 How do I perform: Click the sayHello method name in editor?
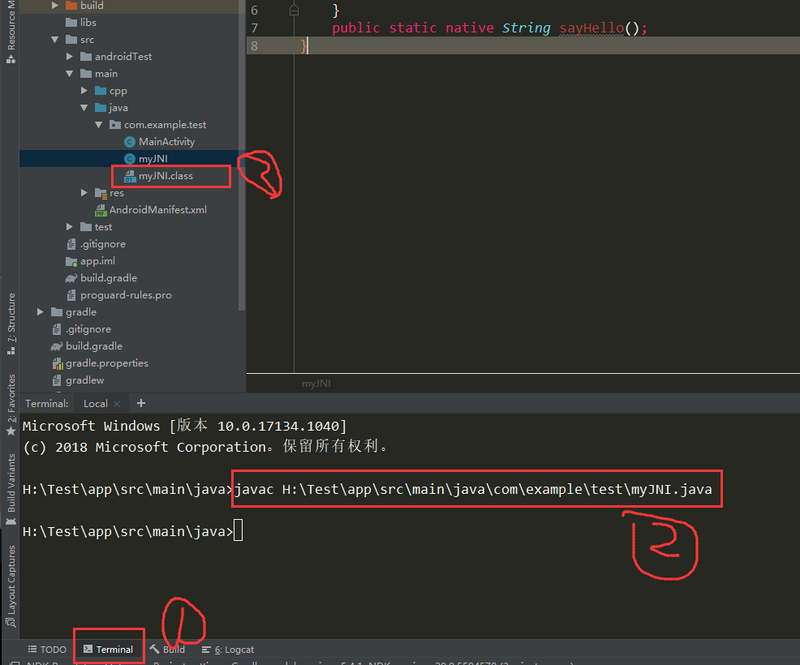592,28
